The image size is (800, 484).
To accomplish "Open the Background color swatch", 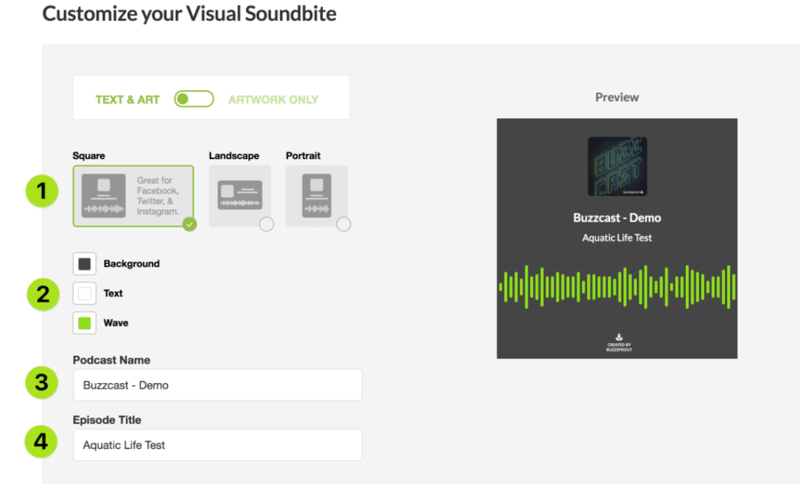I will (85, 264).
